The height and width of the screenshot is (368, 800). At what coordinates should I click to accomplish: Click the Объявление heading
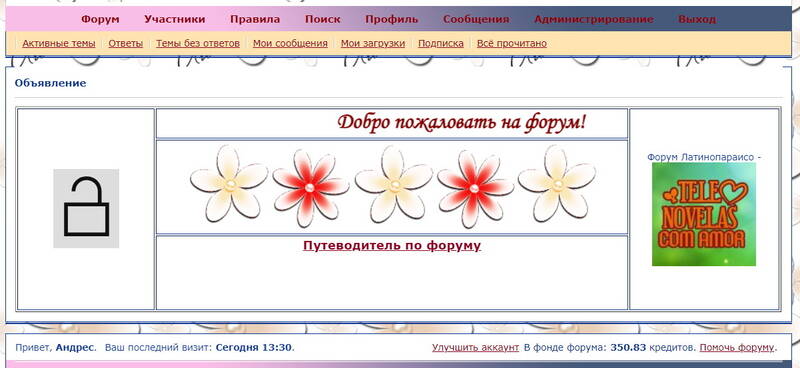[51, 83]
